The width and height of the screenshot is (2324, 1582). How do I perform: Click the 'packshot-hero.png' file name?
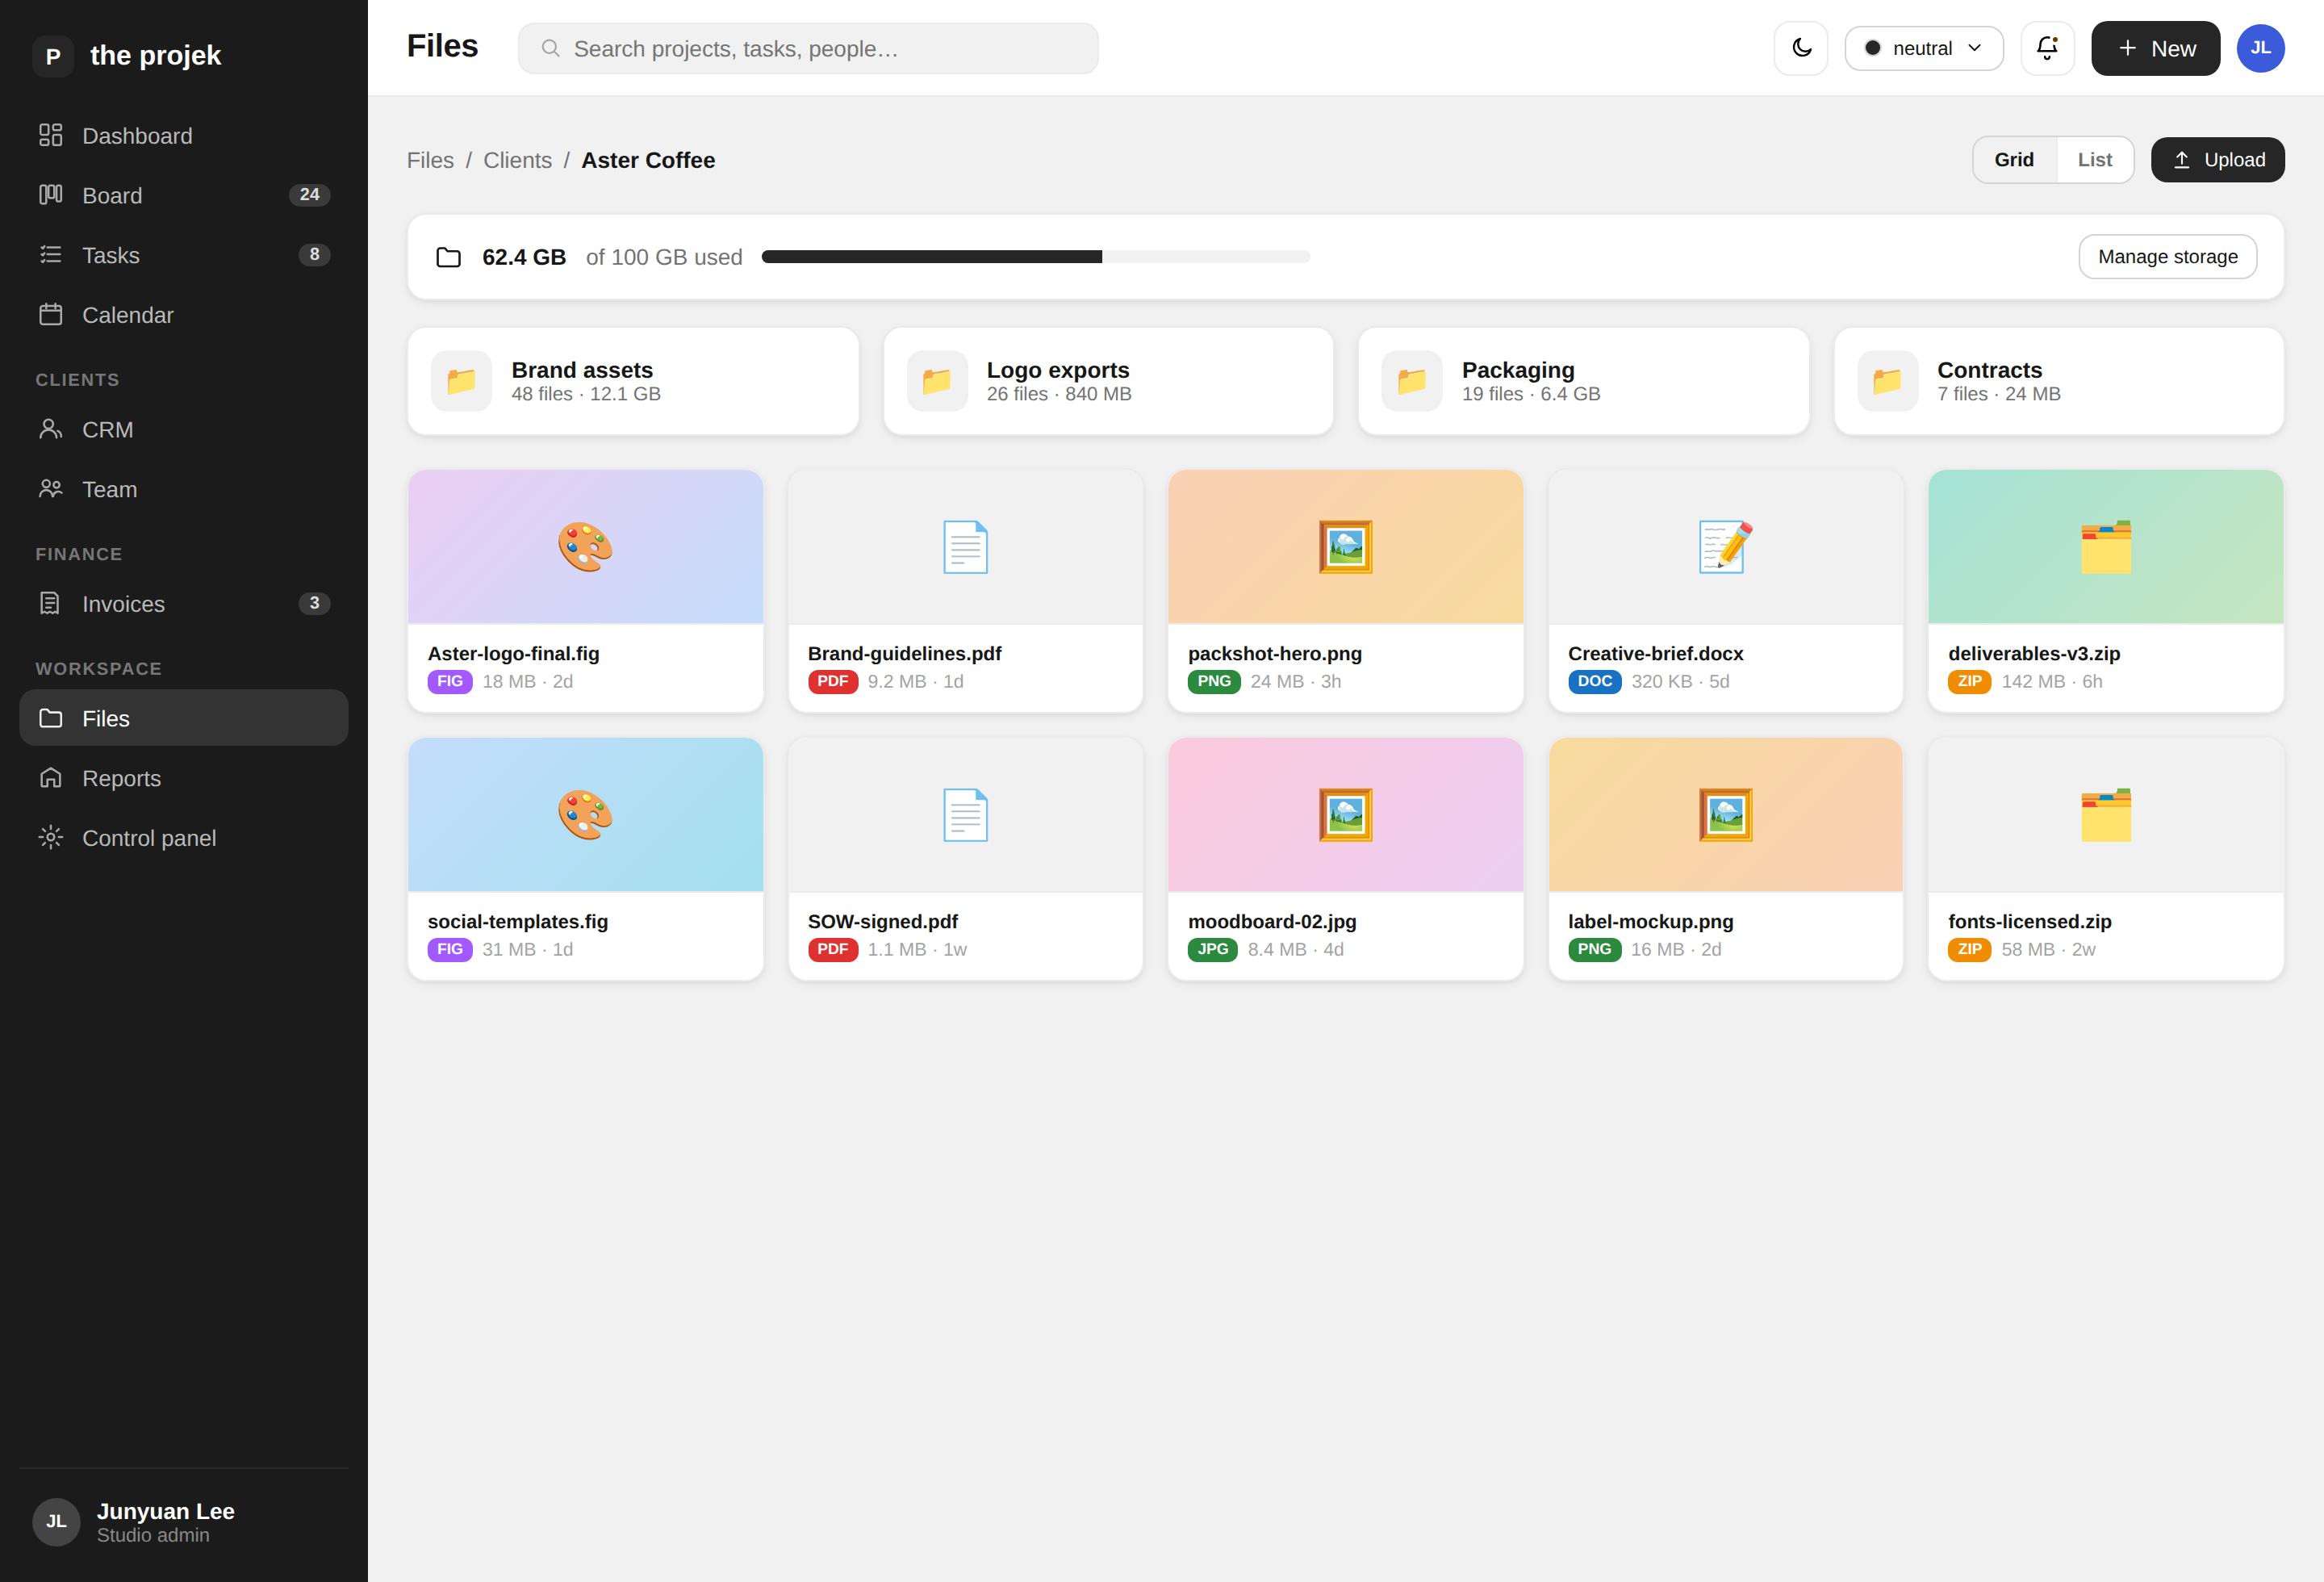[x=1274, y=653]
